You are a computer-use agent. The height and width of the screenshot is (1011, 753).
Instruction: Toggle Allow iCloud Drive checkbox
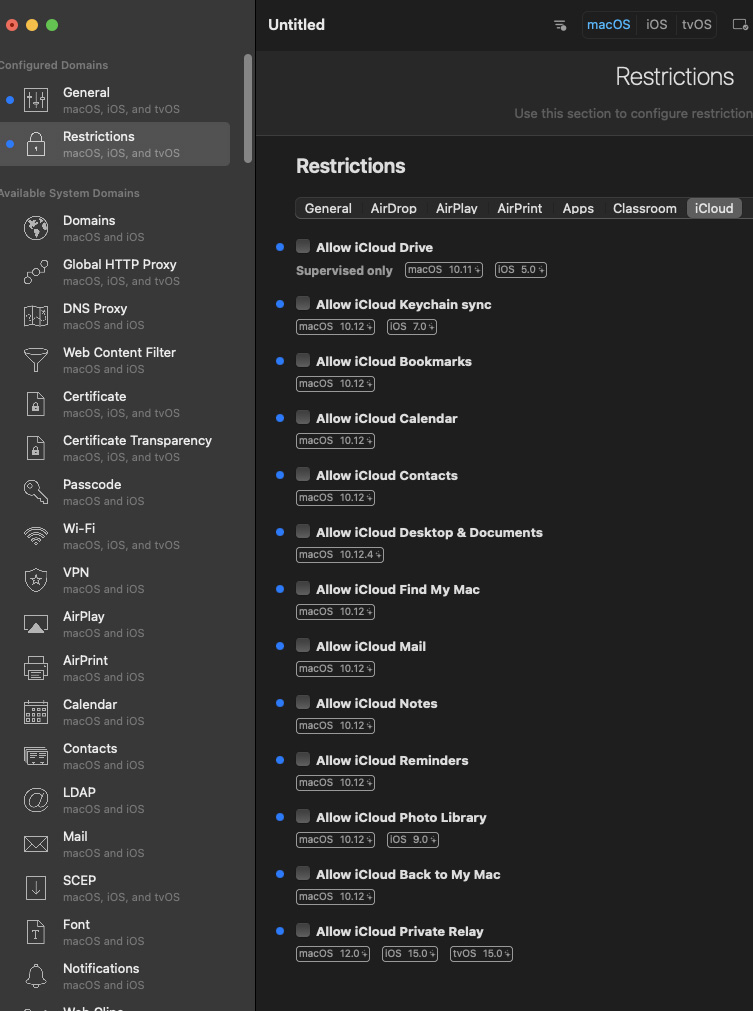(303, 246)
